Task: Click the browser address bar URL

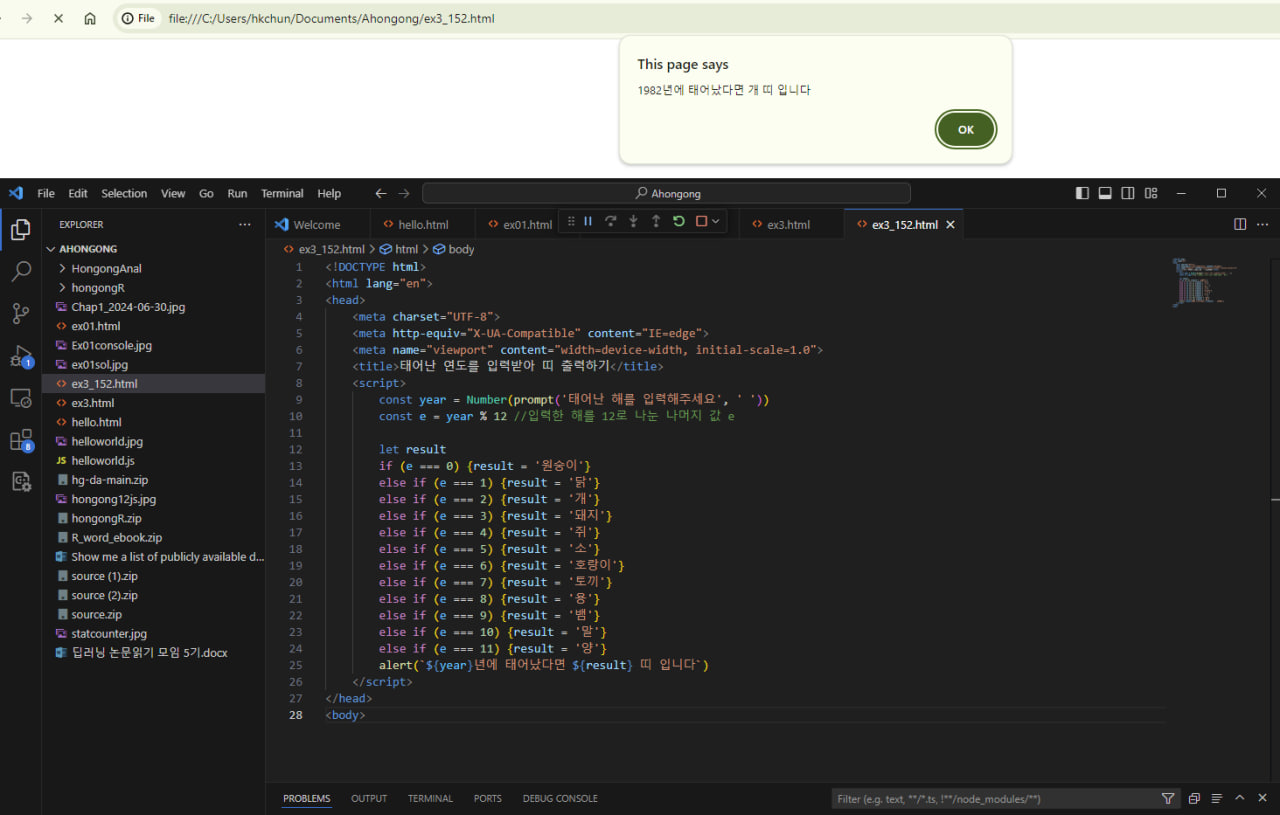Action: coord(331,18)
